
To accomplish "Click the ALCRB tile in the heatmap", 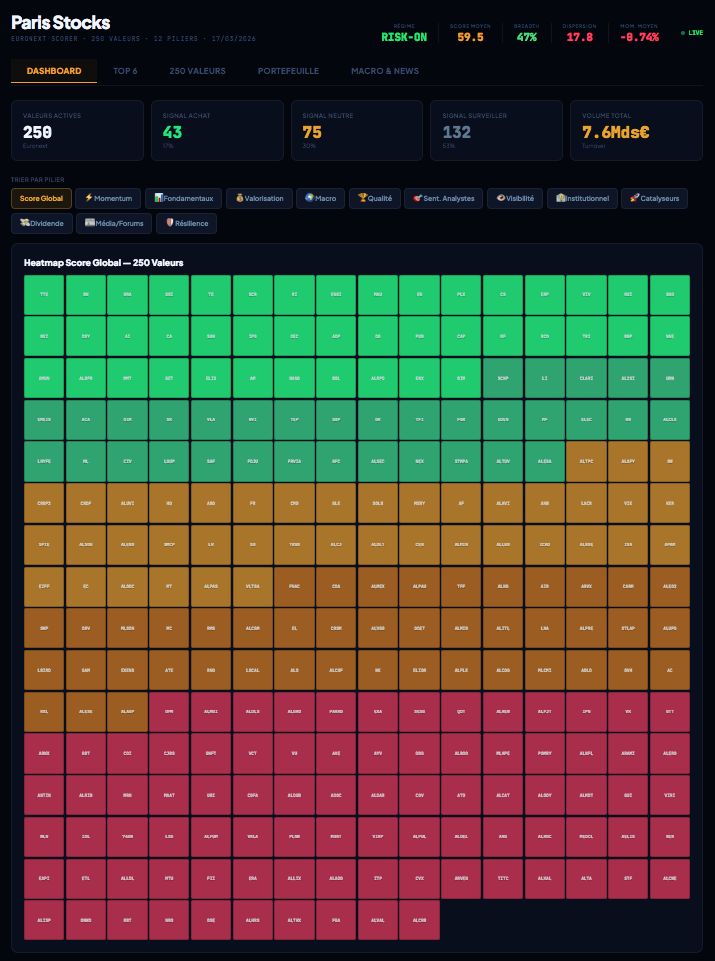I will click(x=420, y=920).
